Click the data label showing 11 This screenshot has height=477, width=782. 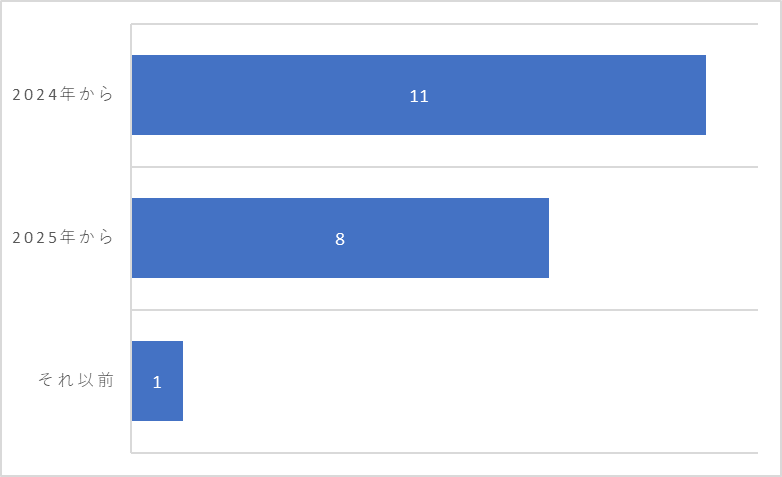coord(419,96)
